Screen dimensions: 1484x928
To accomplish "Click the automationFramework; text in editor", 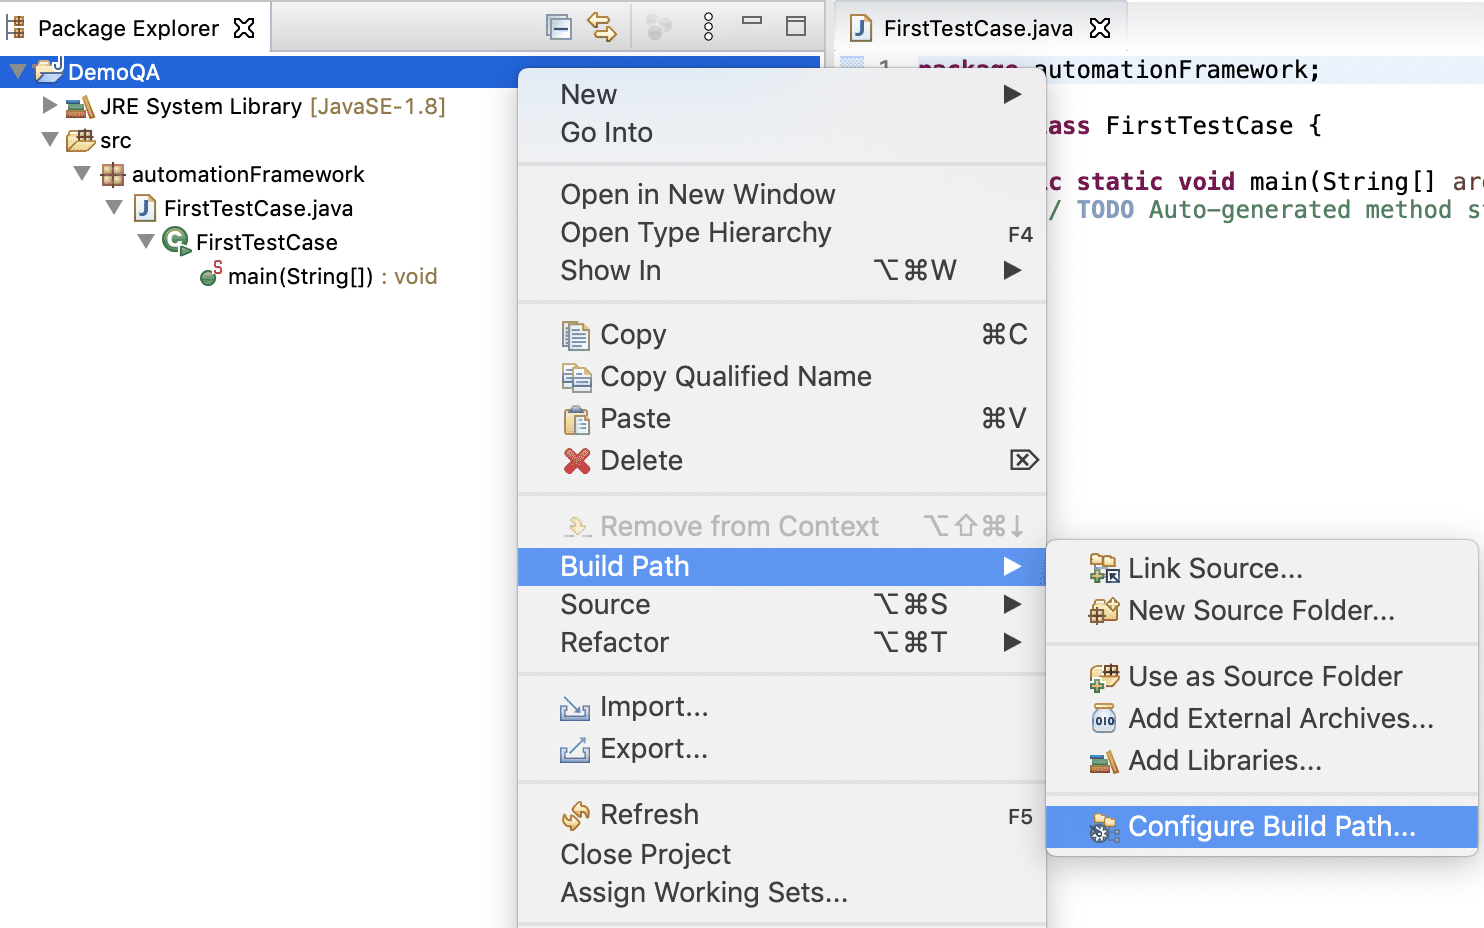I will [x=1177, y=70].
